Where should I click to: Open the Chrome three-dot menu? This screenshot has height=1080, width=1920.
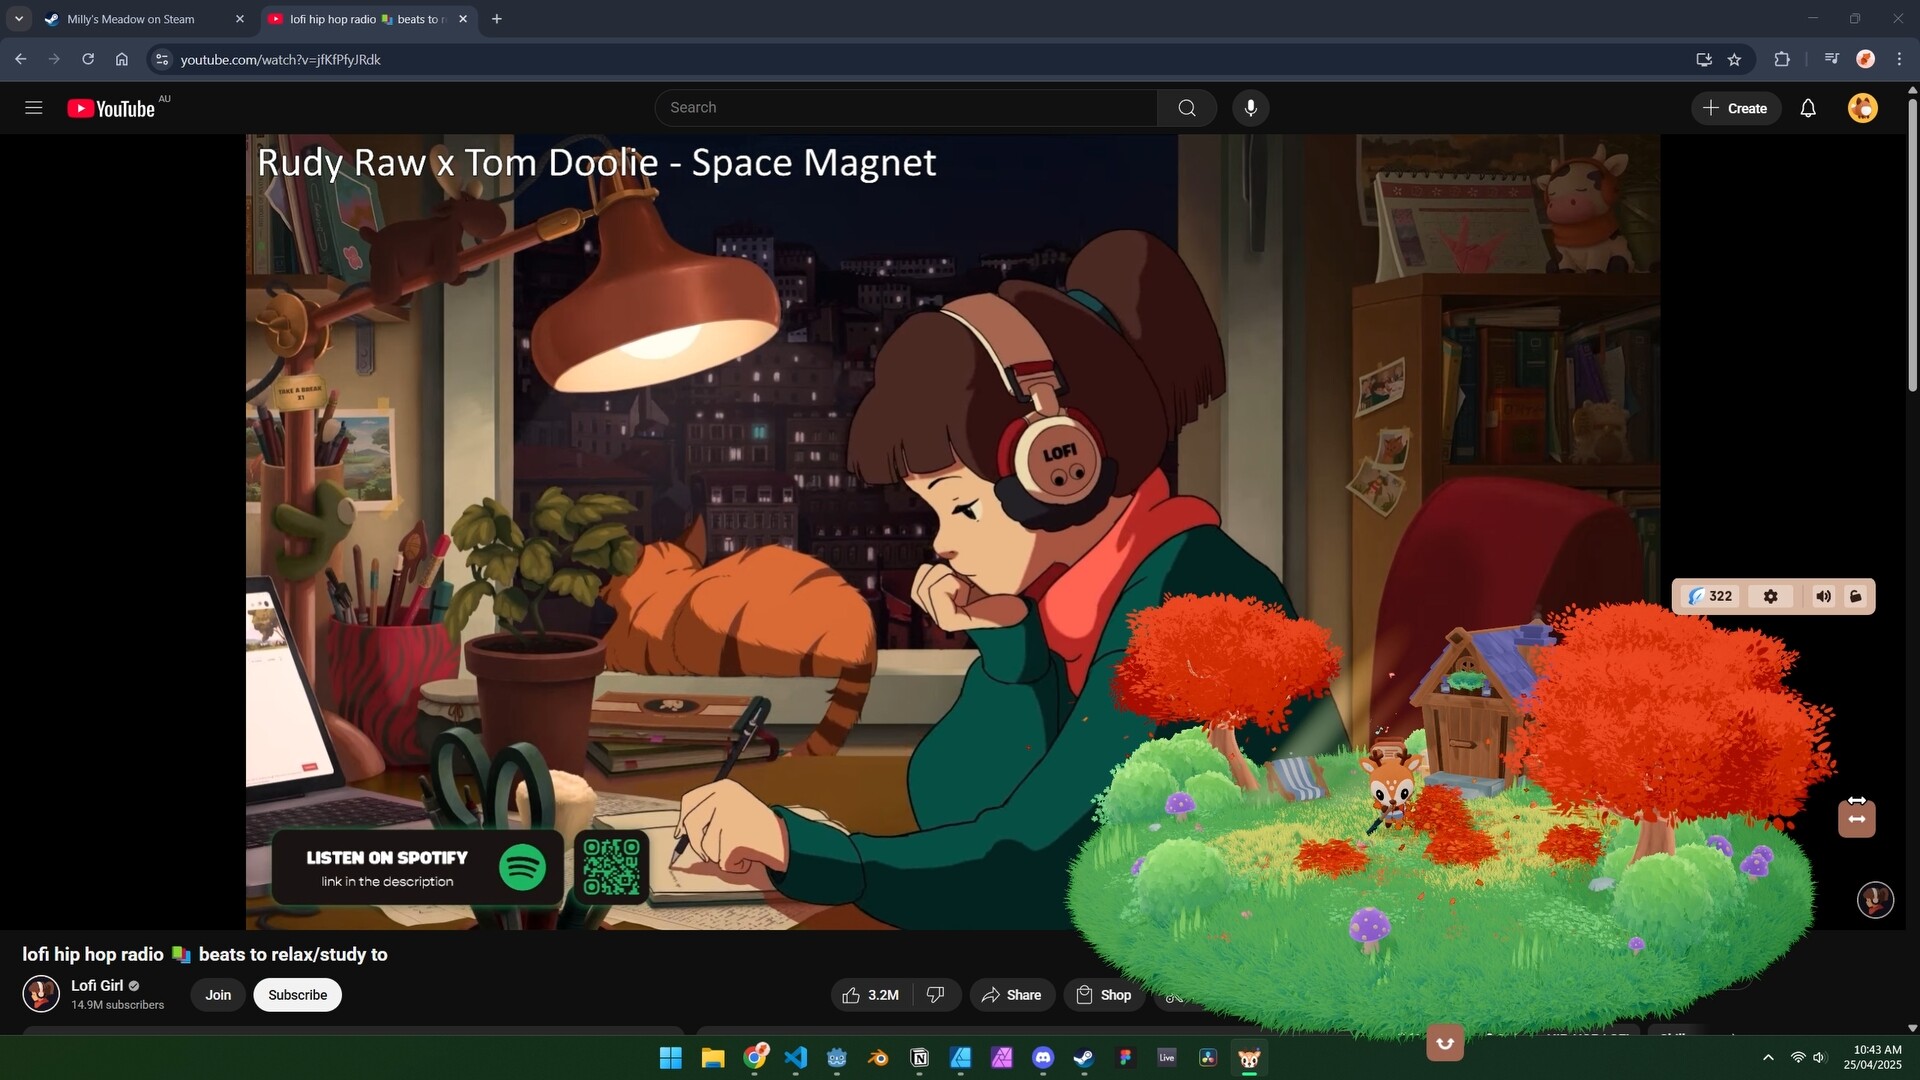pos(1899,59)
